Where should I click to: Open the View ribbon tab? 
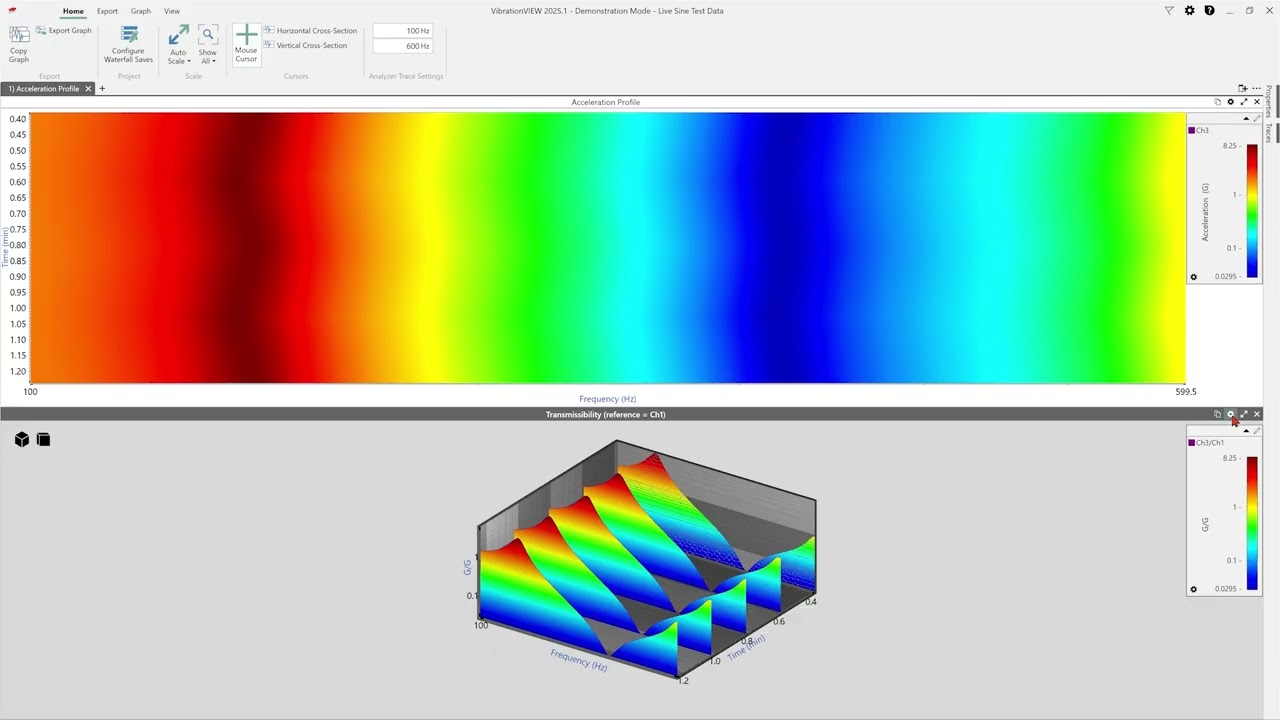(171, 11)
